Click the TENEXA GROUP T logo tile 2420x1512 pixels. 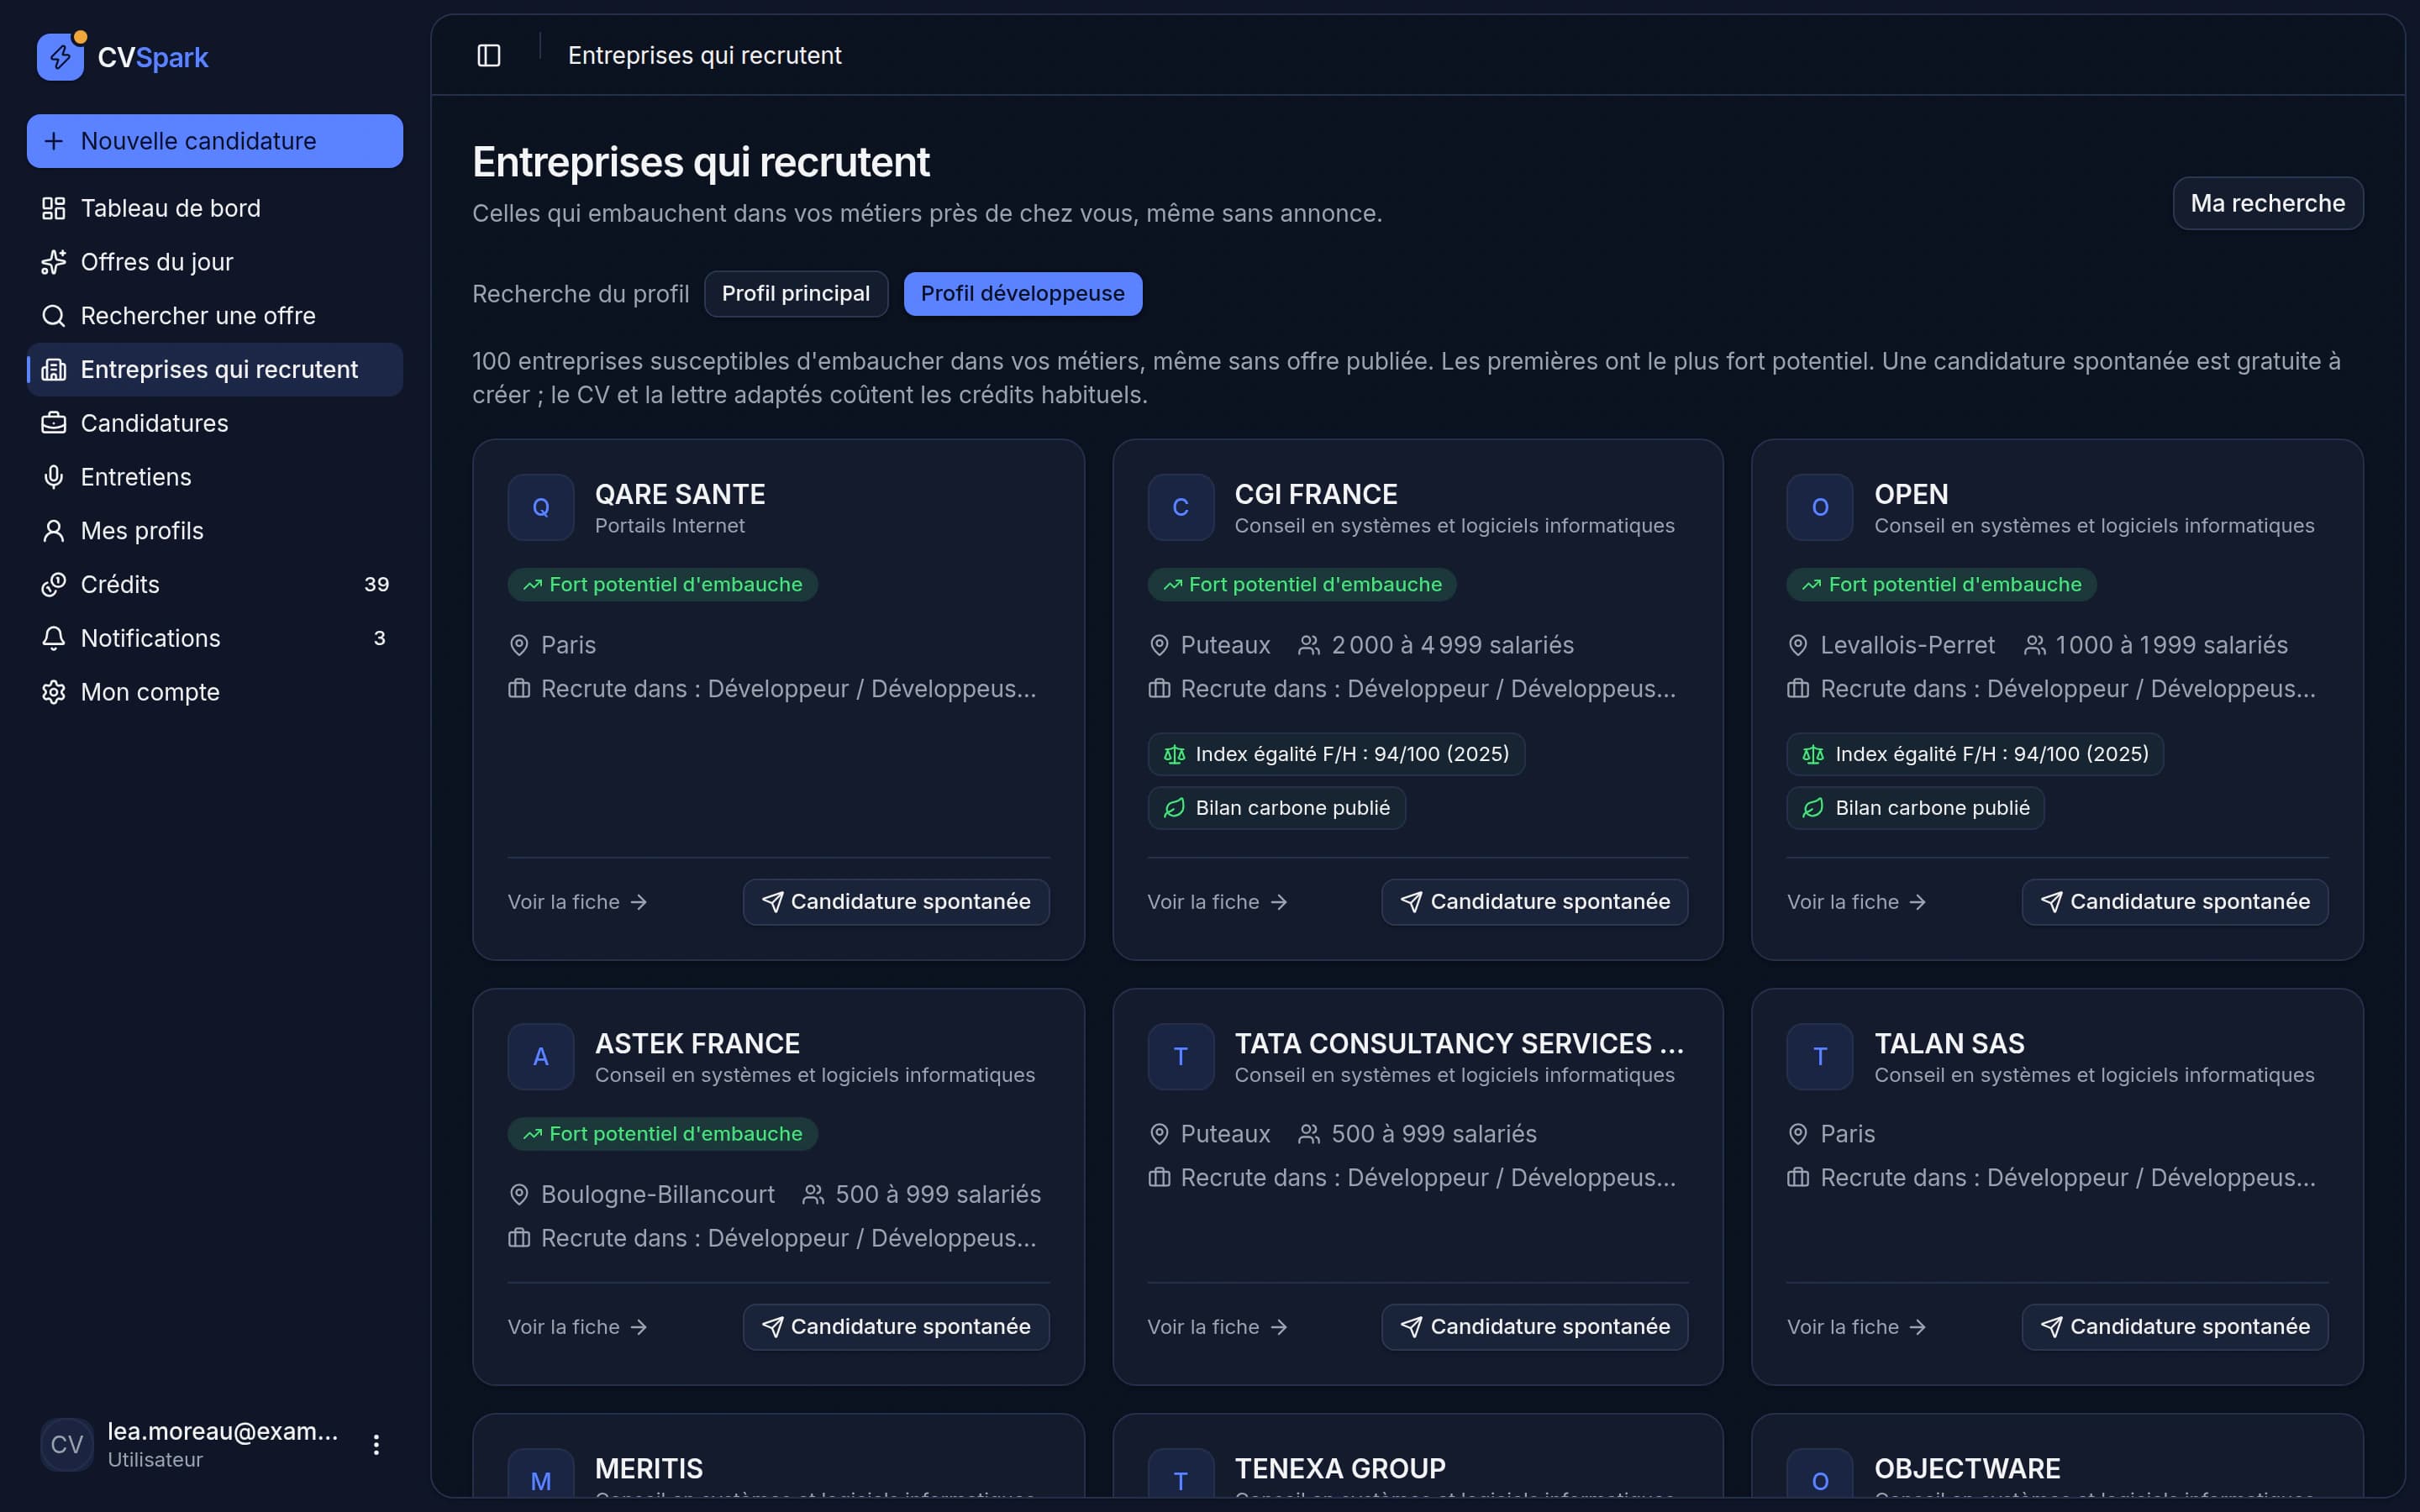(x=1180, y=1472)
